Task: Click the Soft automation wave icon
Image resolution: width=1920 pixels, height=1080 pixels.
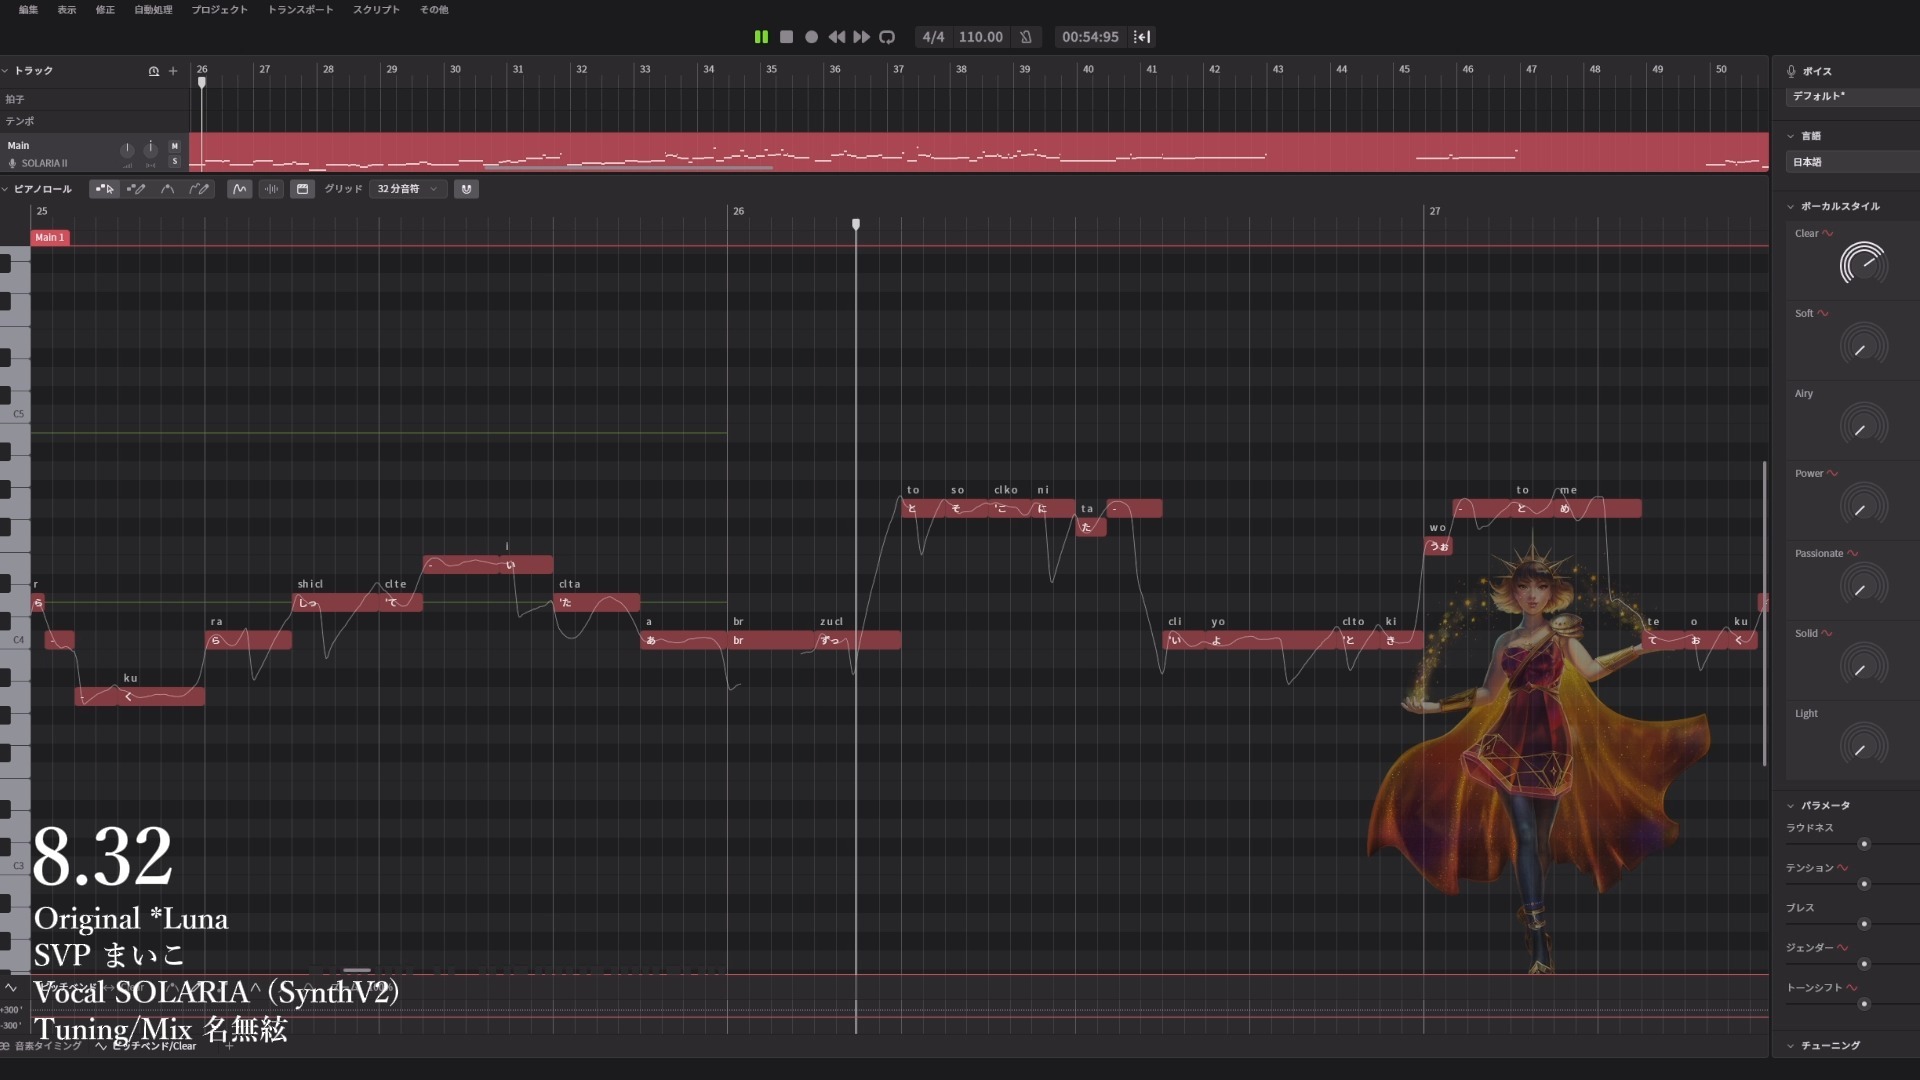Action: (x=1823, y=314)
